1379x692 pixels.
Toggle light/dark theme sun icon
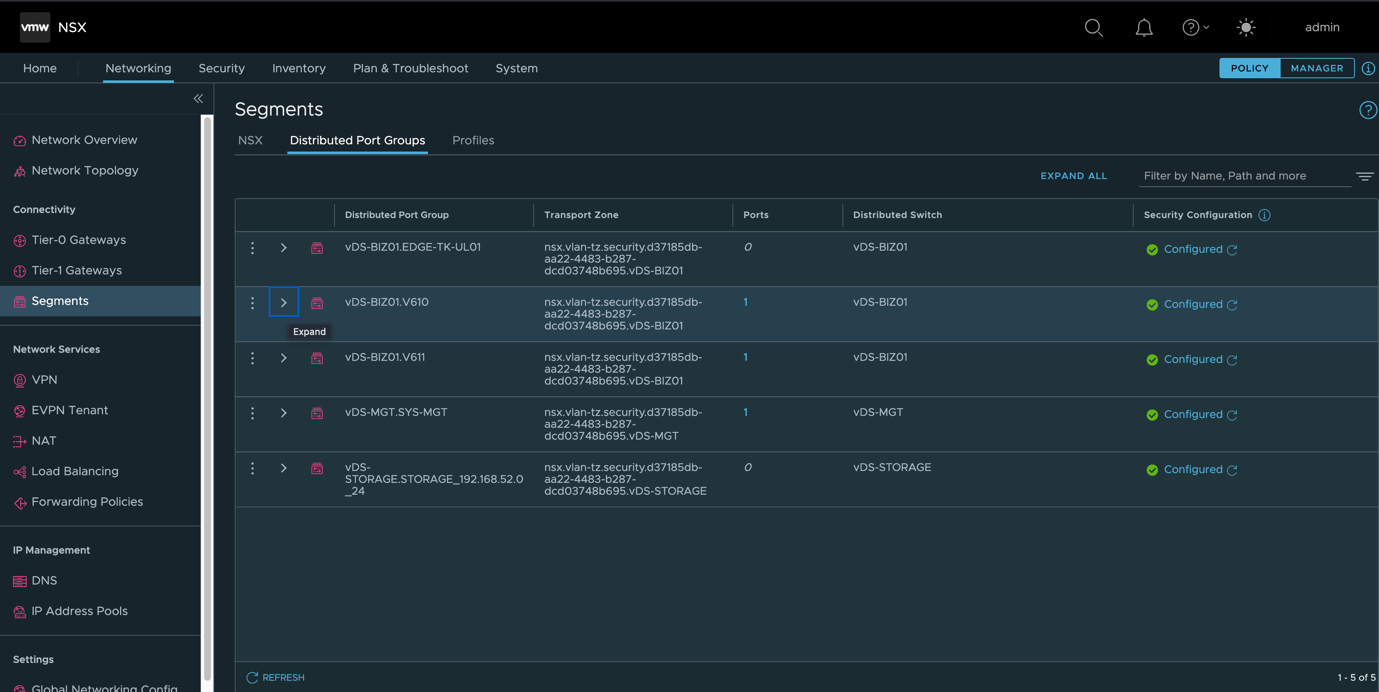coord(1246,28)
